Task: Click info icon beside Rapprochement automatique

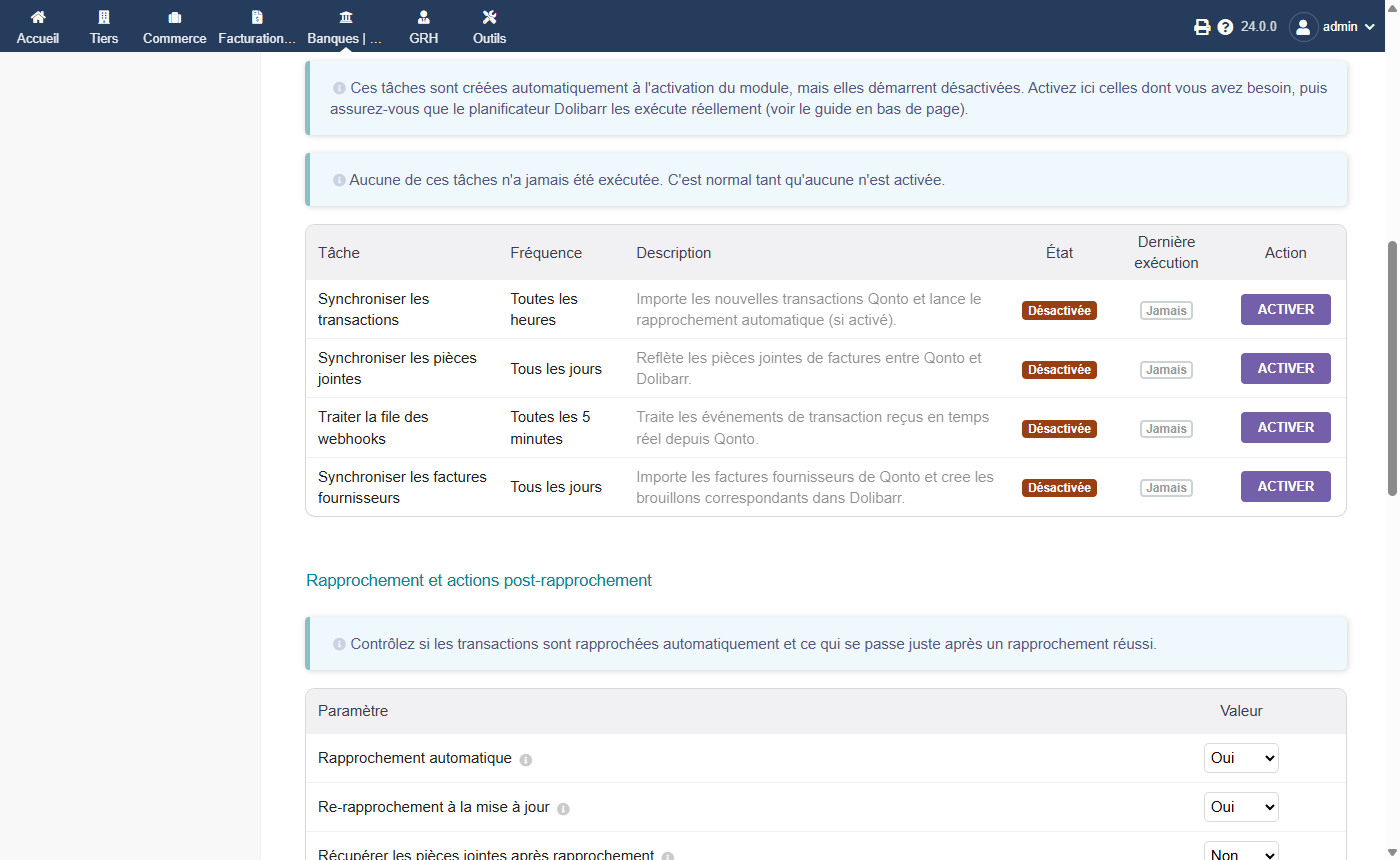Action: coord(526,760)
